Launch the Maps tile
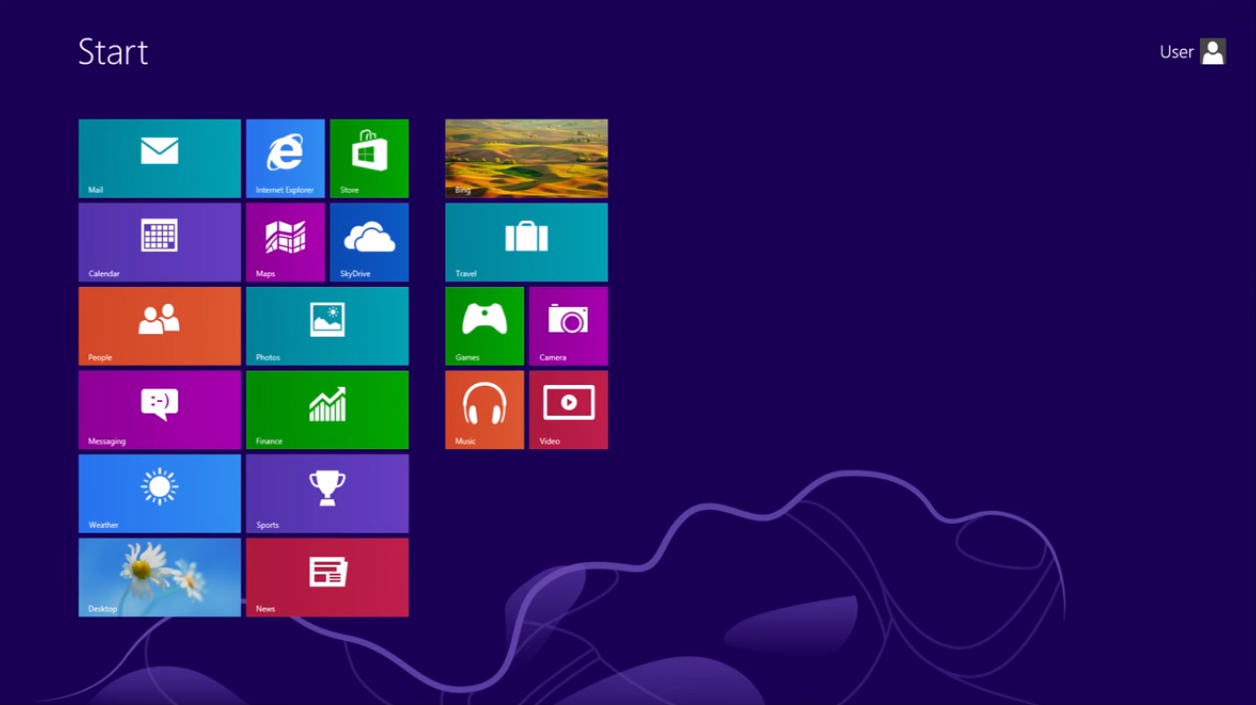Image resolution: width=1256 pixels, height=705 pixels. (285, 242)
